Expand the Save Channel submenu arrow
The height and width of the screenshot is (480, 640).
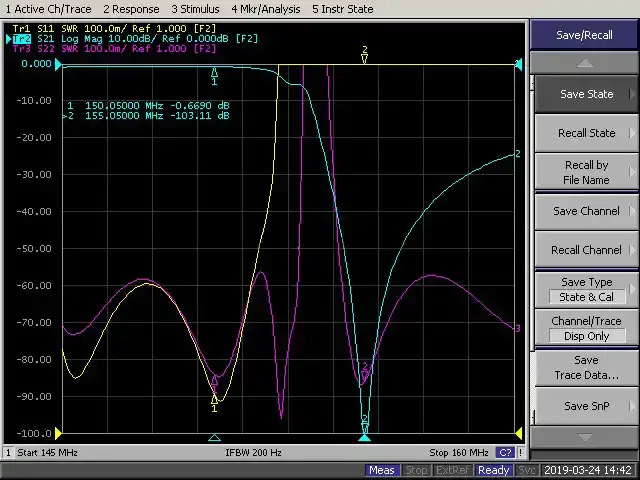(x=632, y=211)
